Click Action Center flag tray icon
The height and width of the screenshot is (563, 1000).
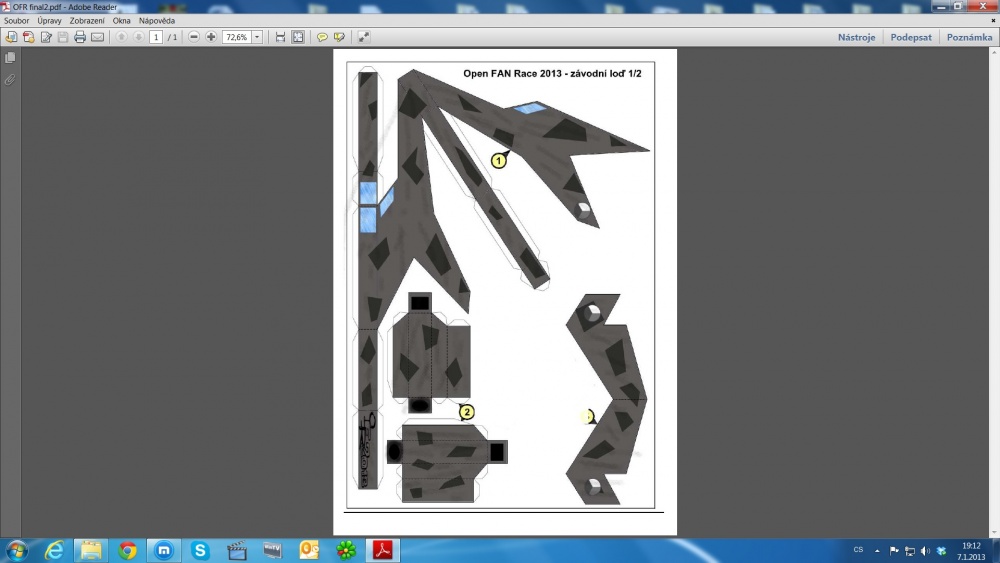point(893,551)
